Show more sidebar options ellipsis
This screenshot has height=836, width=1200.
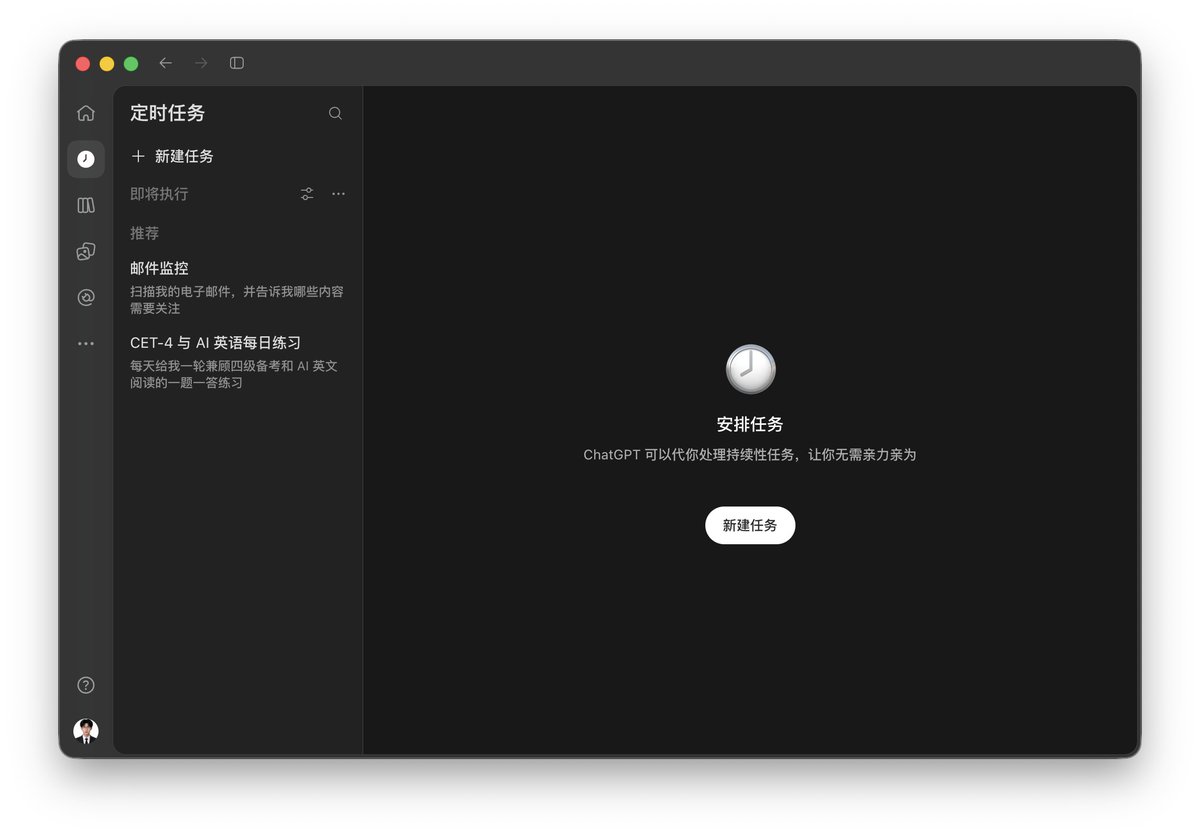tap(86, 343)
